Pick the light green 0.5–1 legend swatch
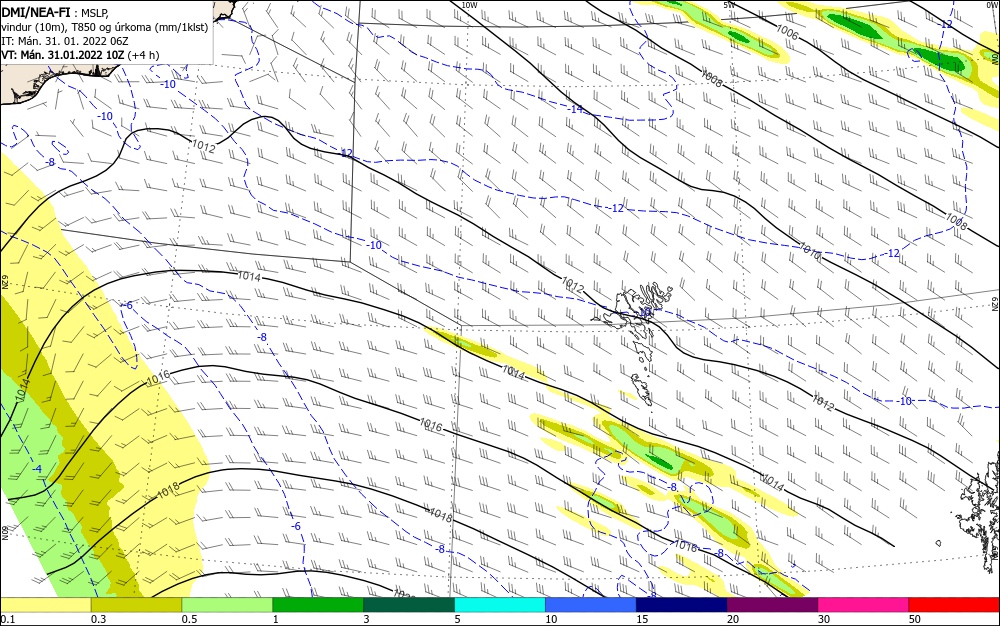1000x626 pixels. [x=227, y=605]
